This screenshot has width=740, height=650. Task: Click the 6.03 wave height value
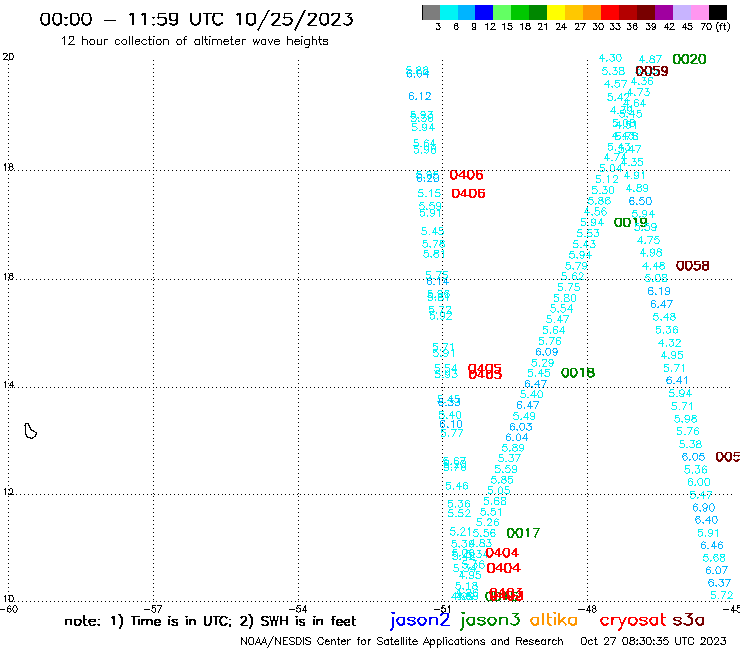(x=521, y=427)
